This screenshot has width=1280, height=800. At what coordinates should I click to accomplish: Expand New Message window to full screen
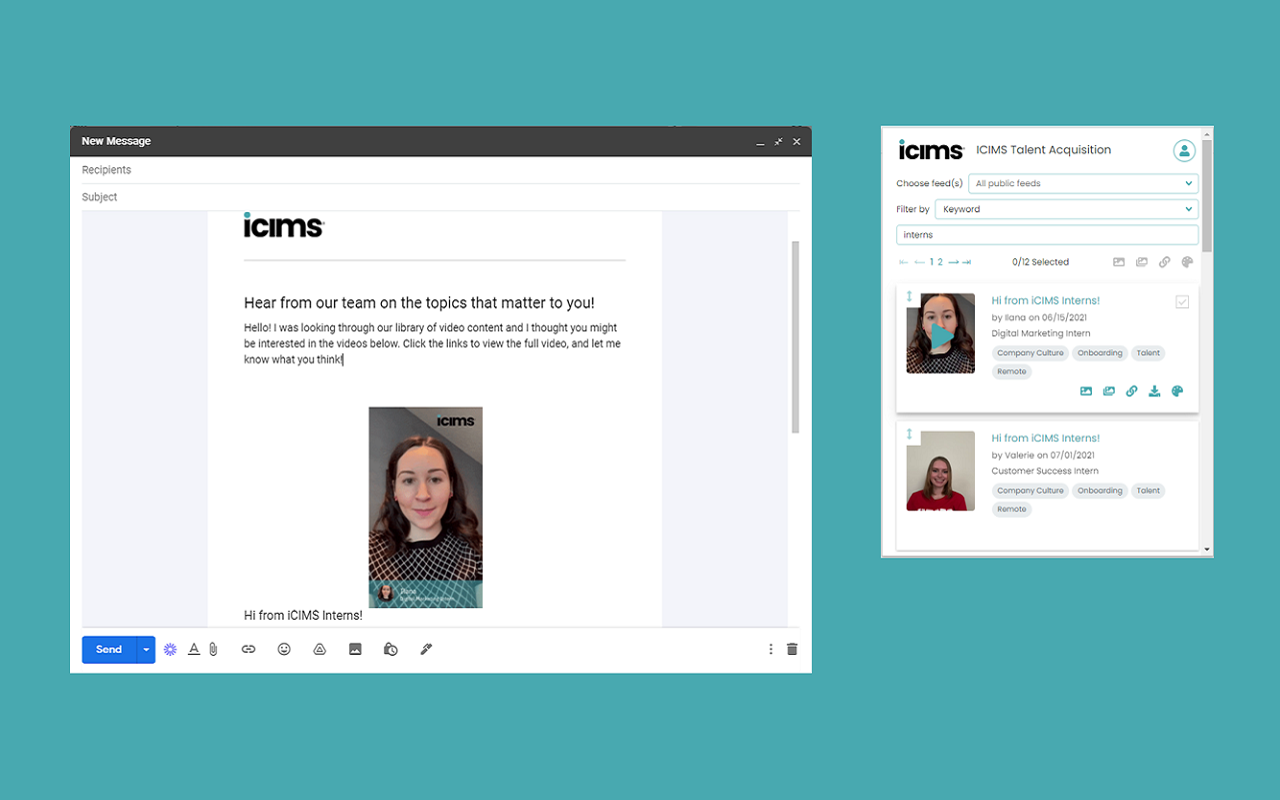779,142
